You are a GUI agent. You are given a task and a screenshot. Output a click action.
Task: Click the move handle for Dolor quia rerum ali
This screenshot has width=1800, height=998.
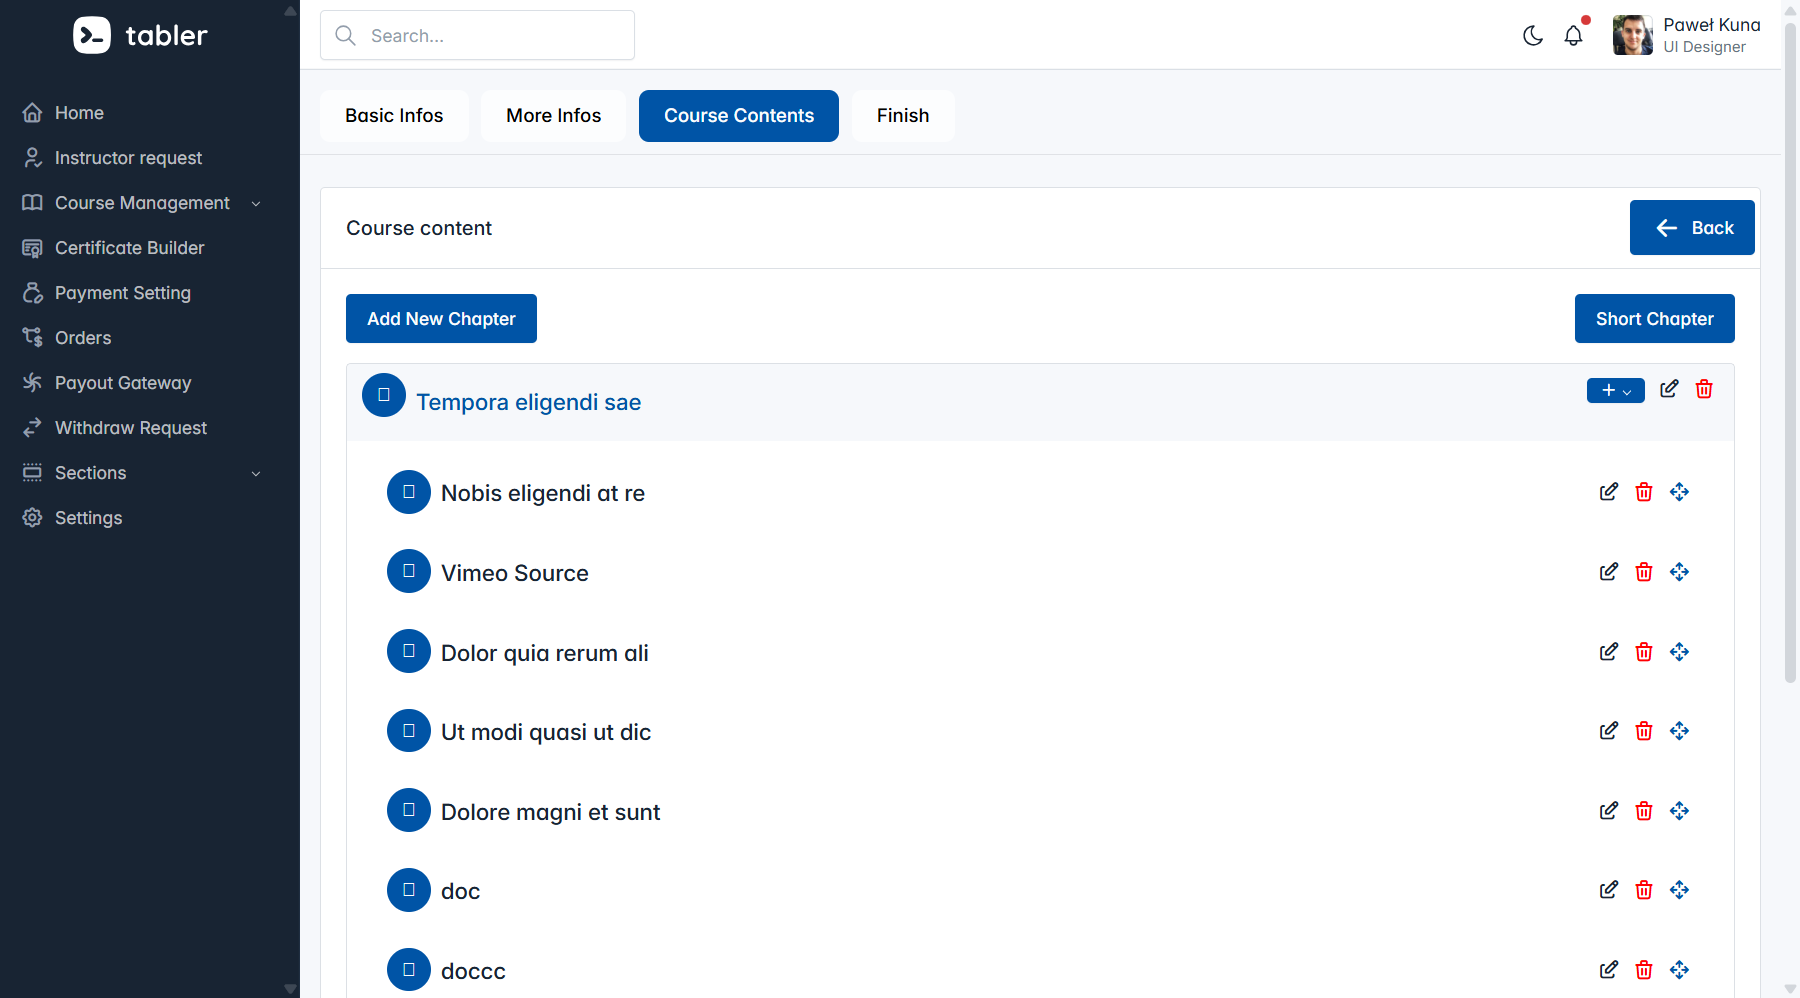1679,652
